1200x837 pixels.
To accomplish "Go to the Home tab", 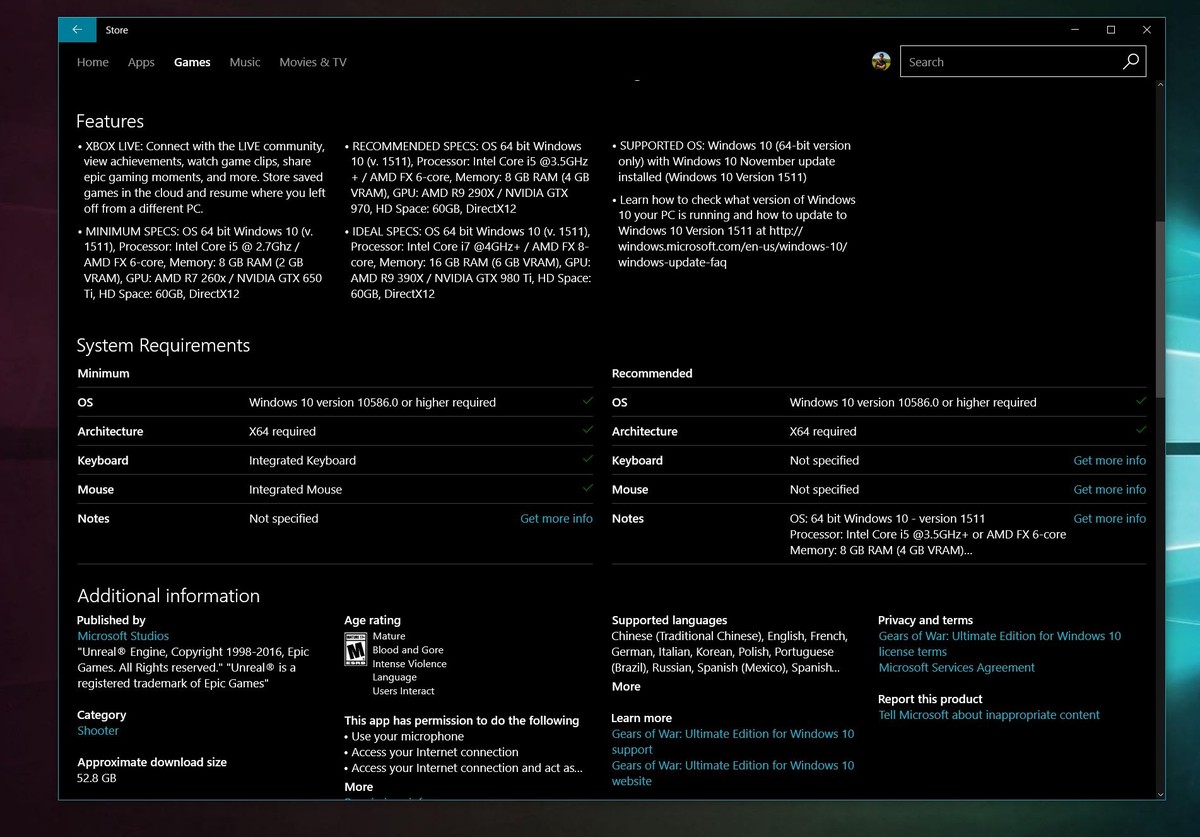I will (x=93, y=62).
